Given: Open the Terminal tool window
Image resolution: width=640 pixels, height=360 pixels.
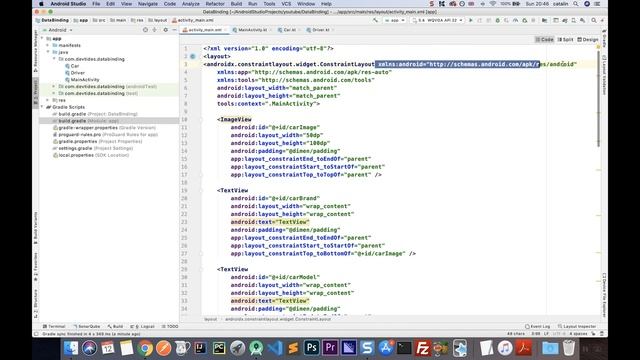Looking at the screenshot, I should 54,327.
